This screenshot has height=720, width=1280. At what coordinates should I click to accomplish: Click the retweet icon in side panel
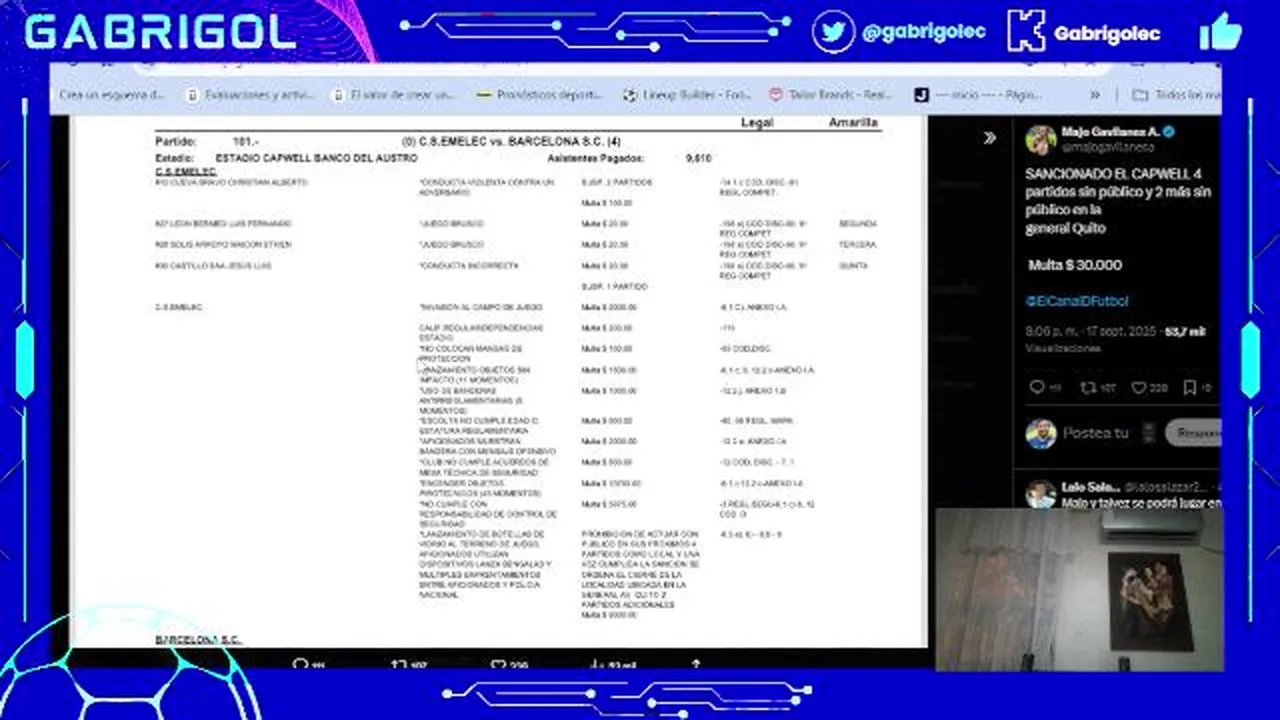pyautogui.click(x=1089, y=387)
